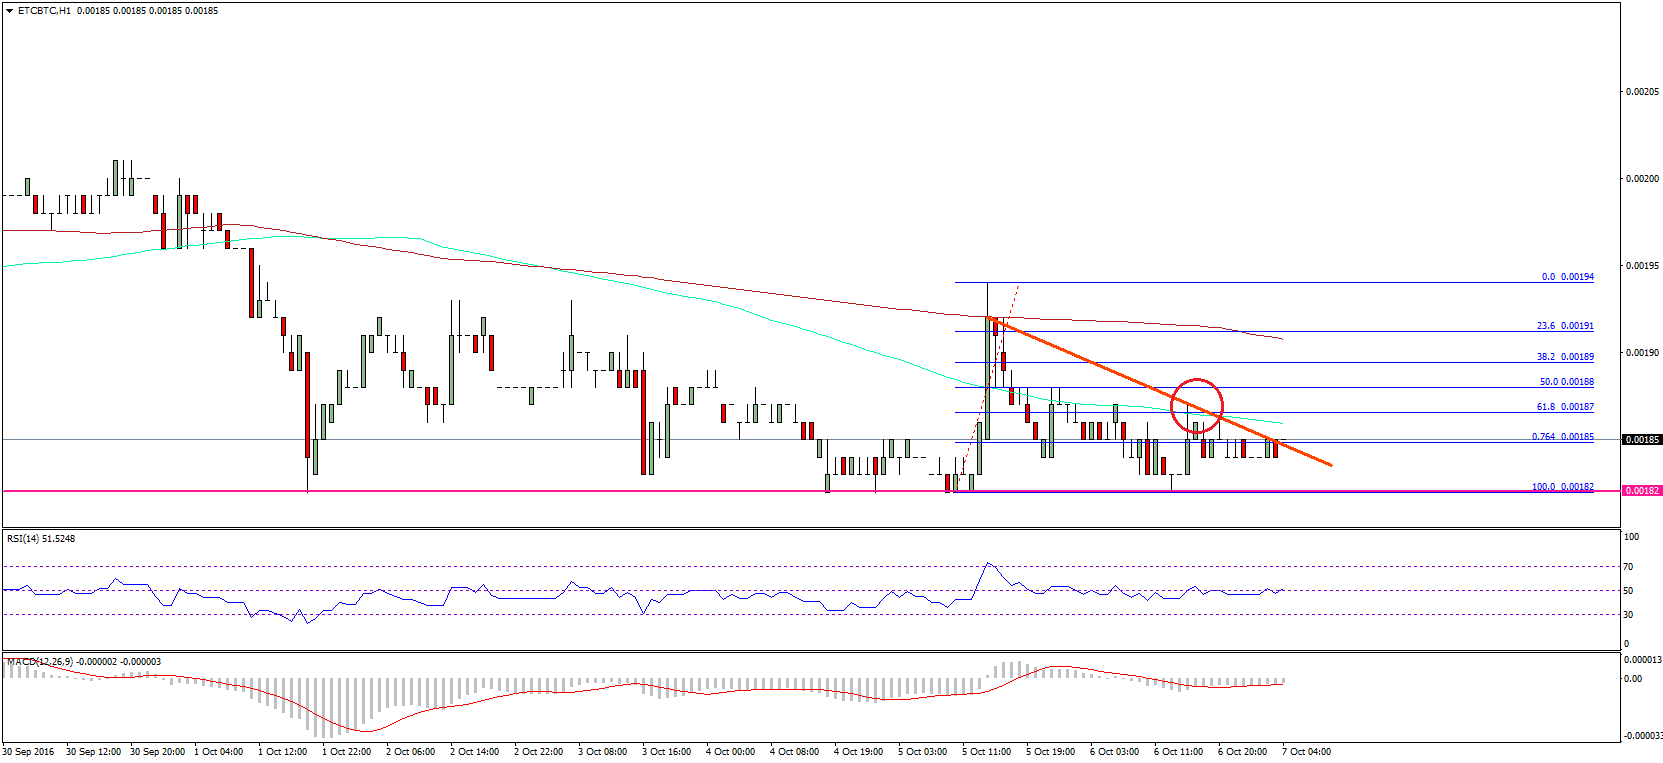Image resolution: width=1663 pixels, height=763 pixels.
Task: Click the 4 Oct 00:00 time axis label
Action: [x=731, y=752]
